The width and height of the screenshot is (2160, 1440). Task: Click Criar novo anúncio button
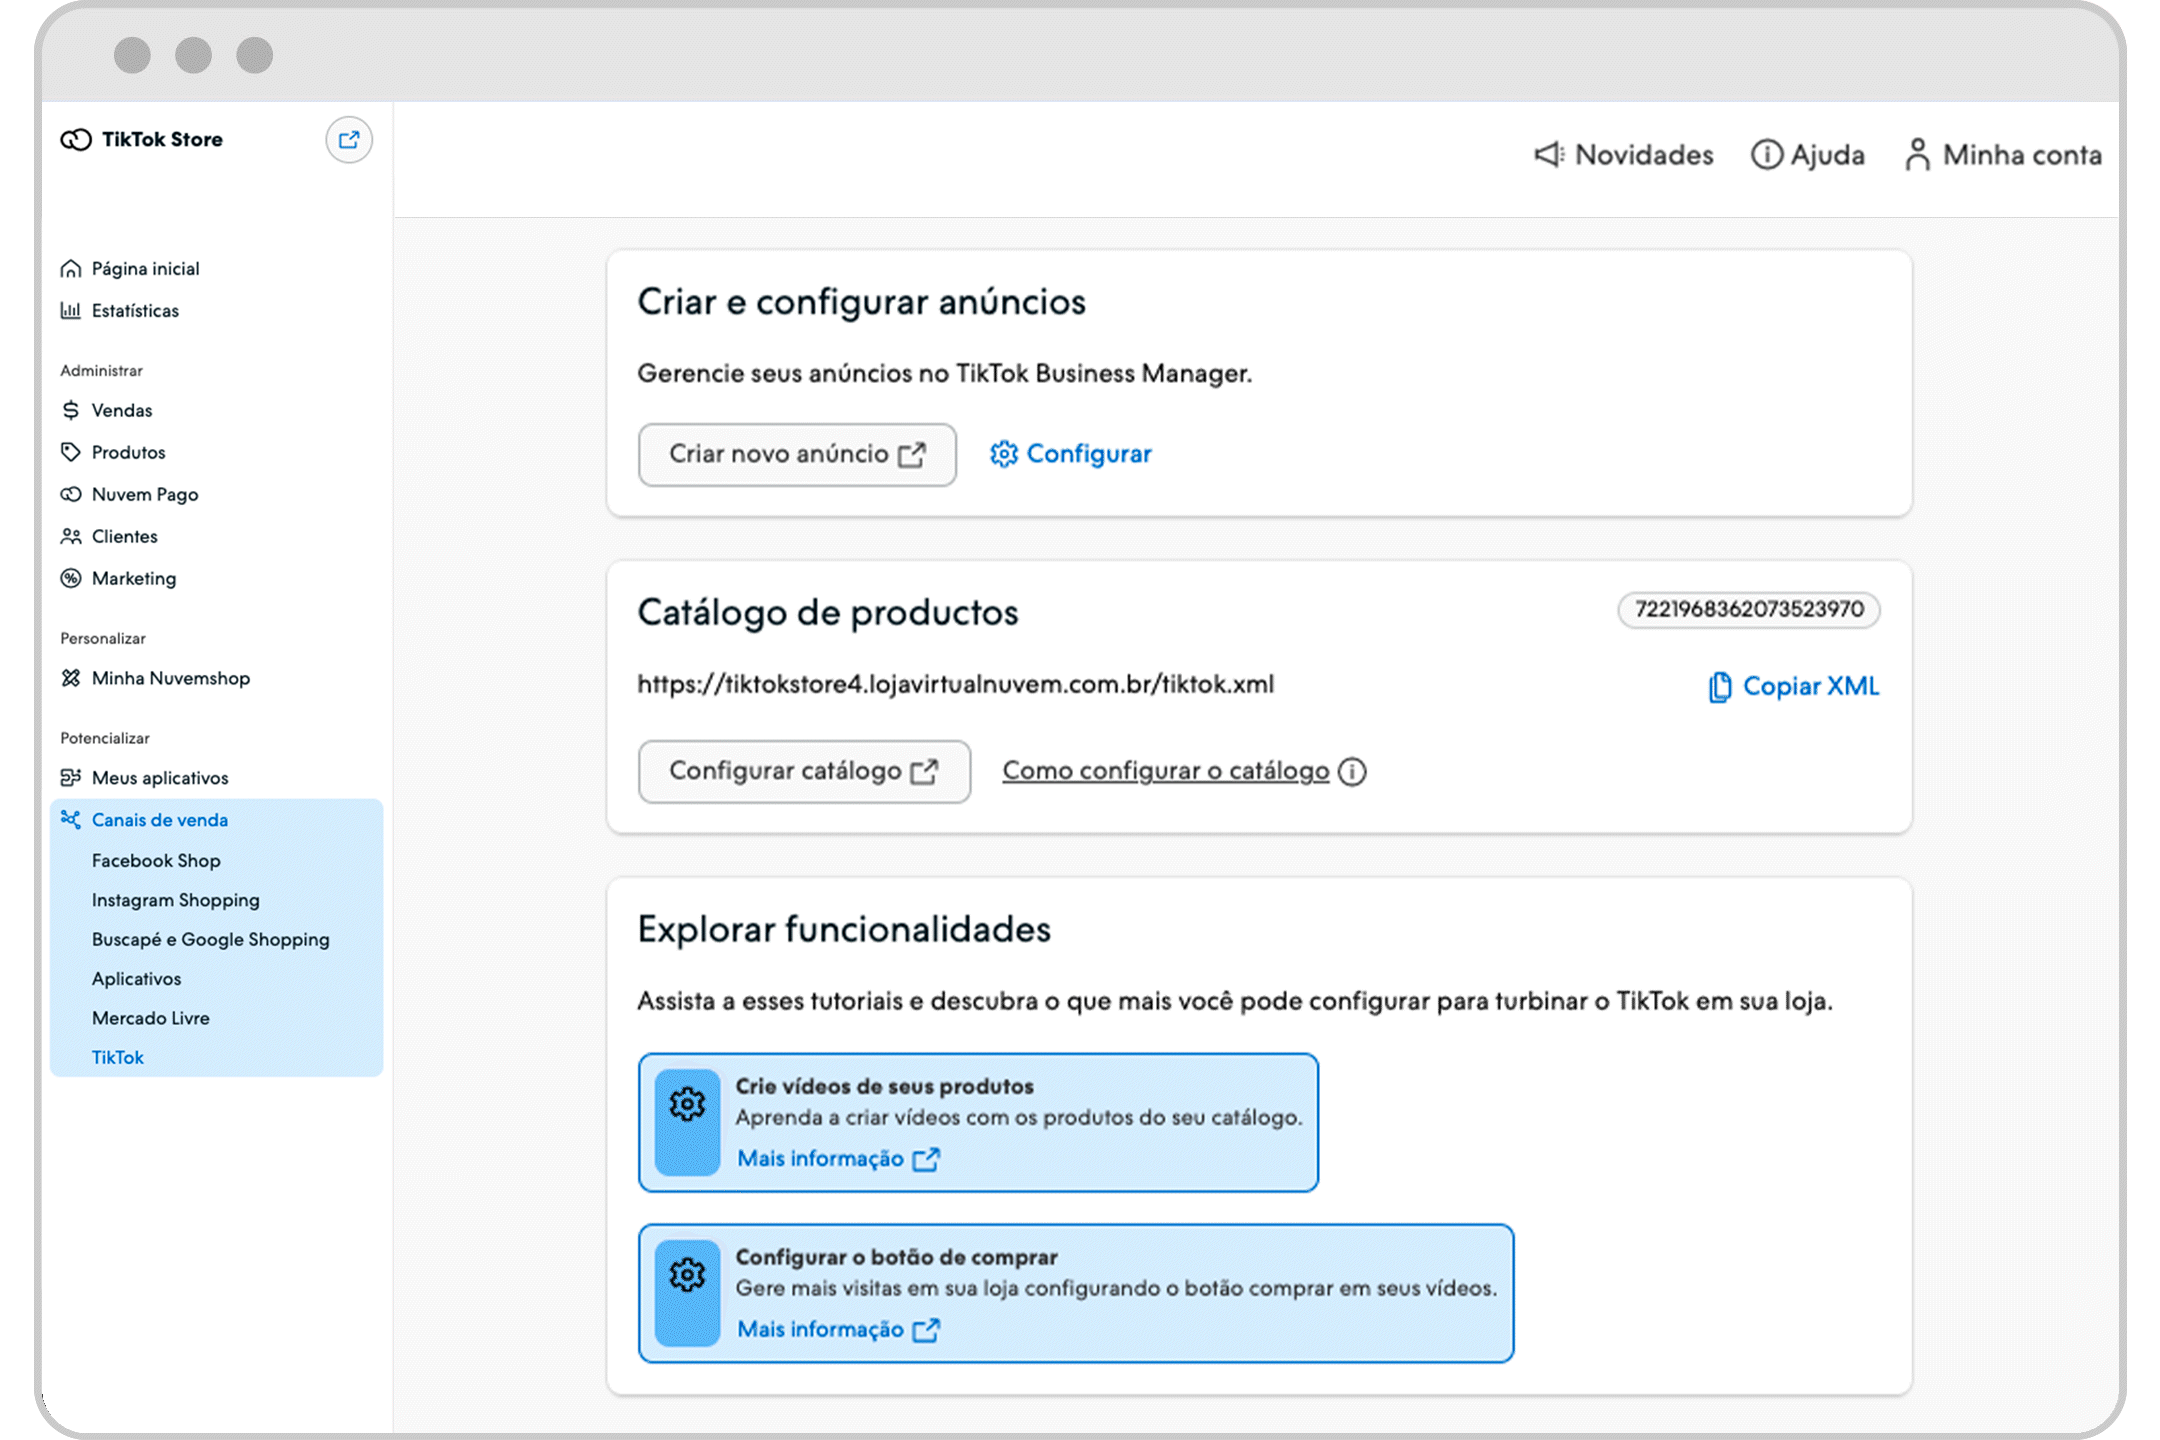(x=796, y=455)
